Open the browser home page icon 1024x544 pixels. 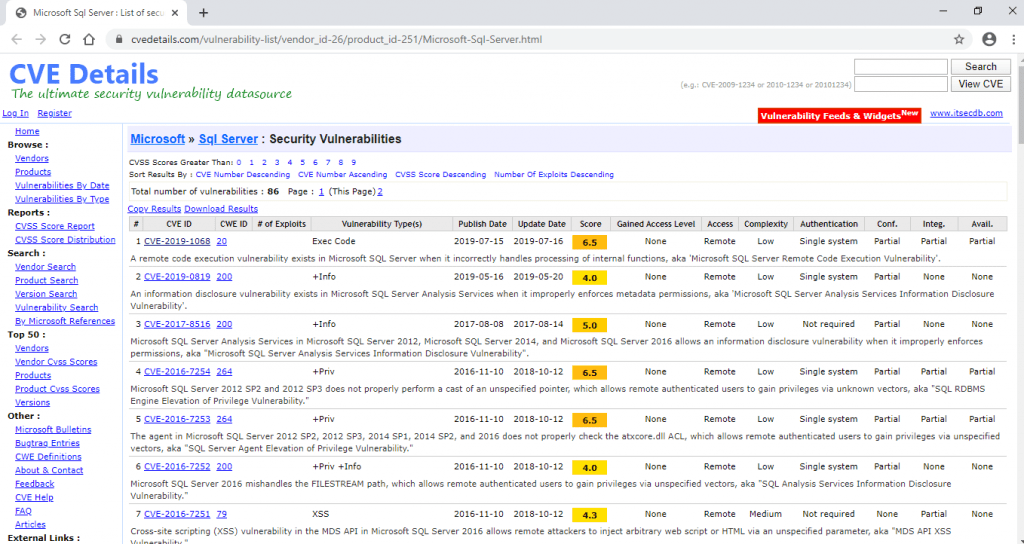click(89, 39)
